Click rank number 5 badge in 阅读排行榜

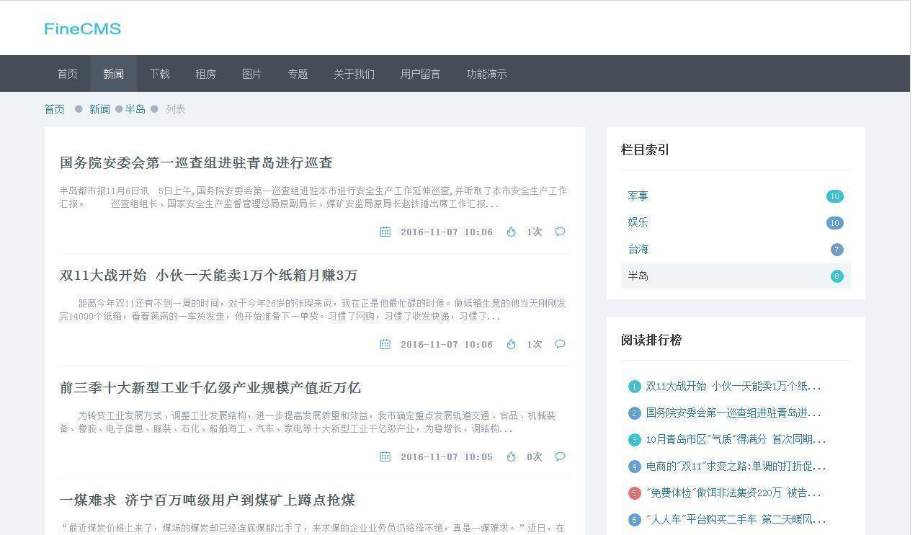point(635,494)
